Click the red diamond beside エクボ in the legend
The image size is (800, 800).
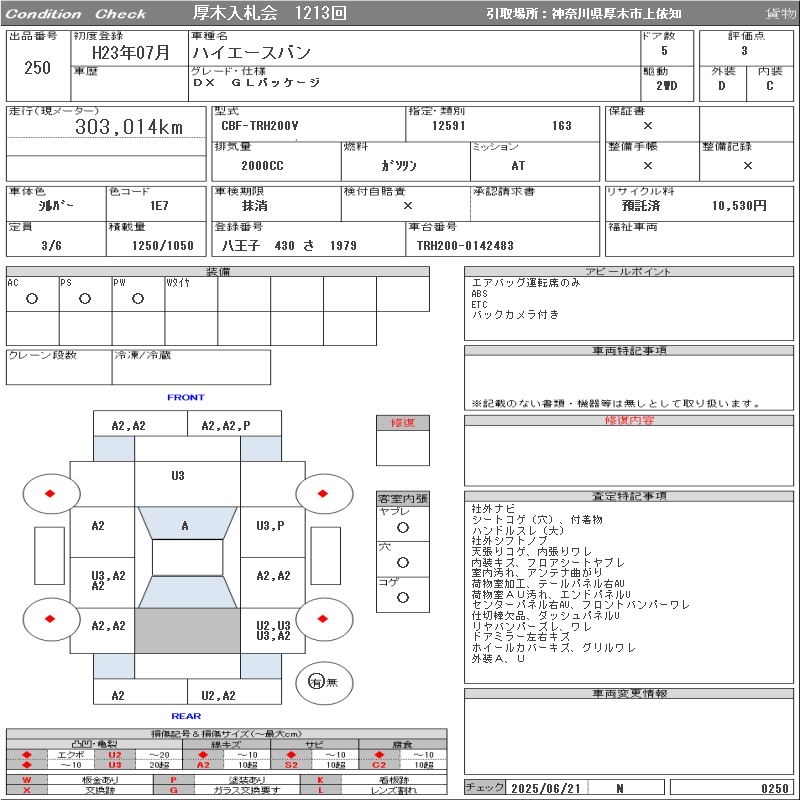tap(27, 755)
